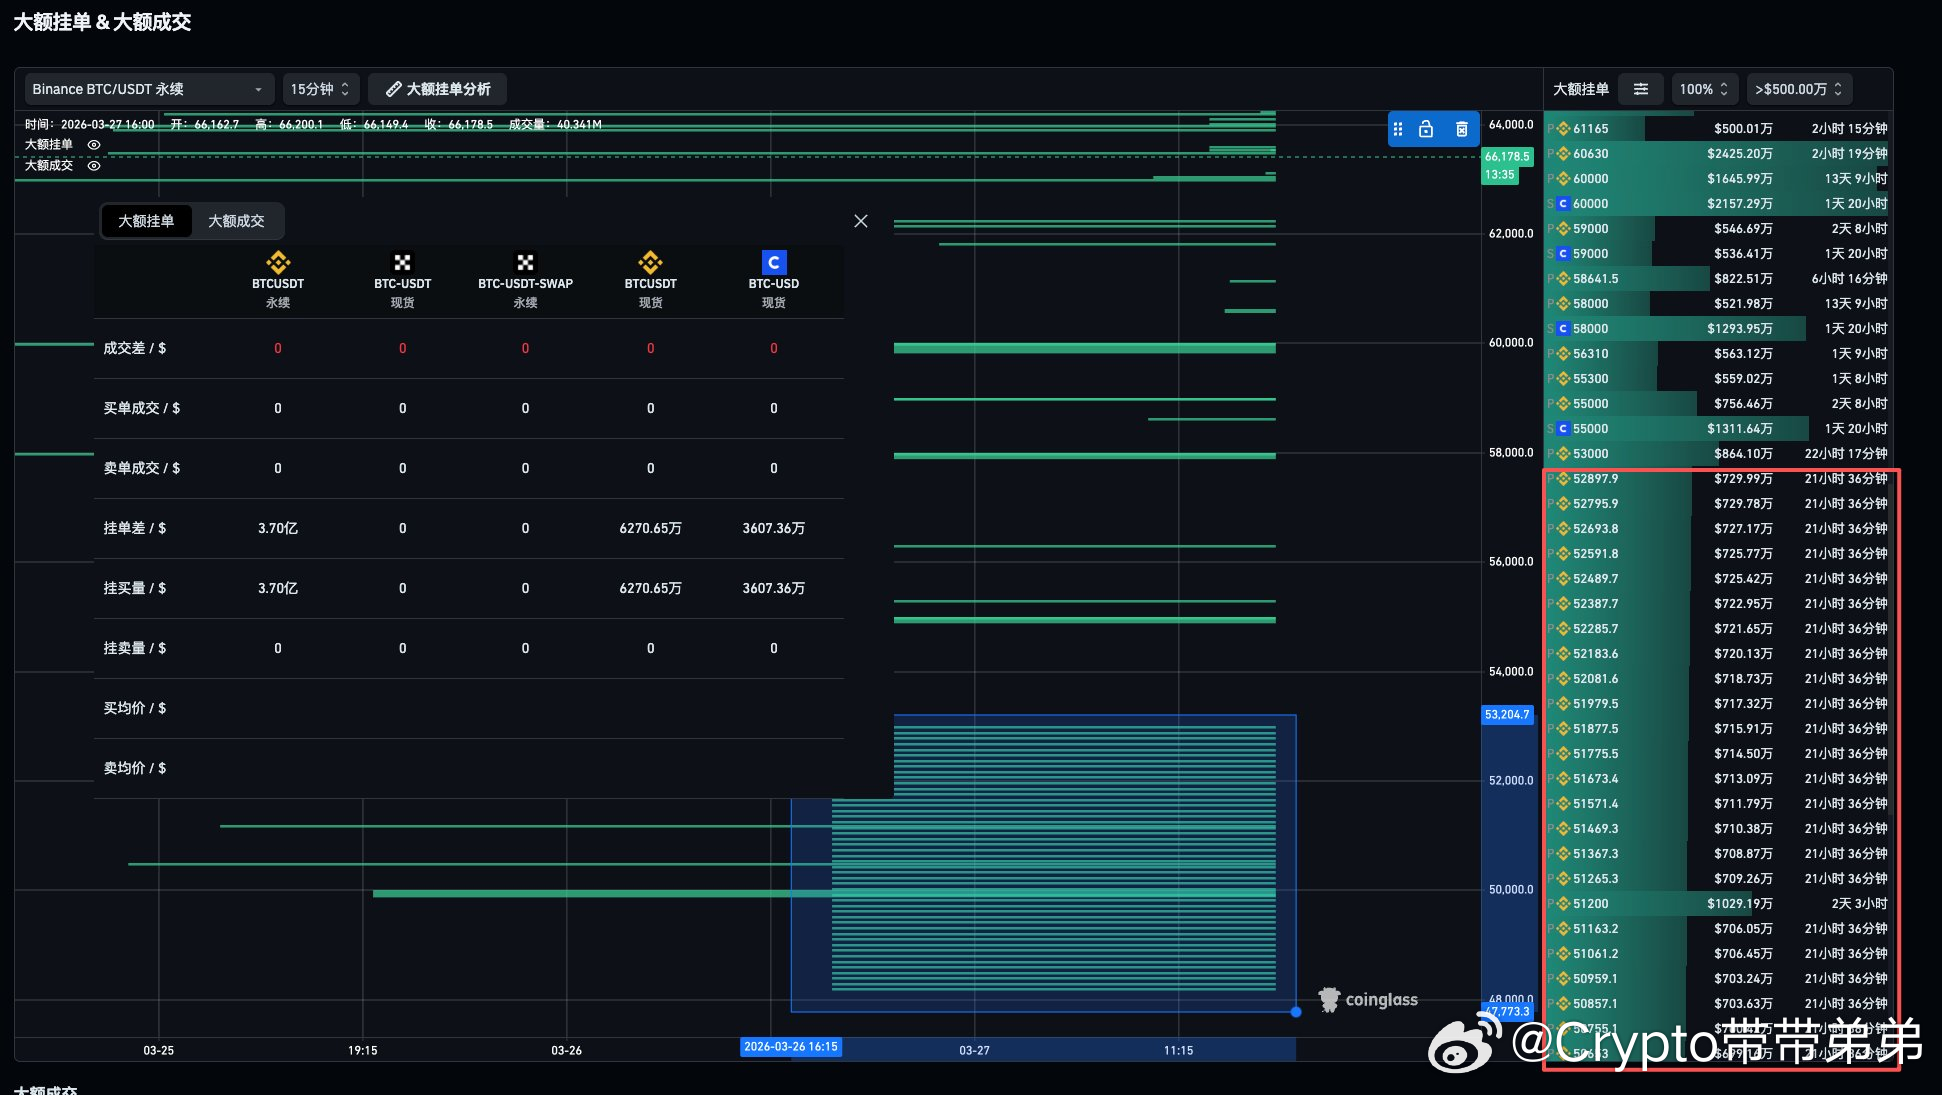Click the Weibo logo in the watermark
Image resolution: width=1942 pixels, height=1095 pixels.
point(1464,1045)
